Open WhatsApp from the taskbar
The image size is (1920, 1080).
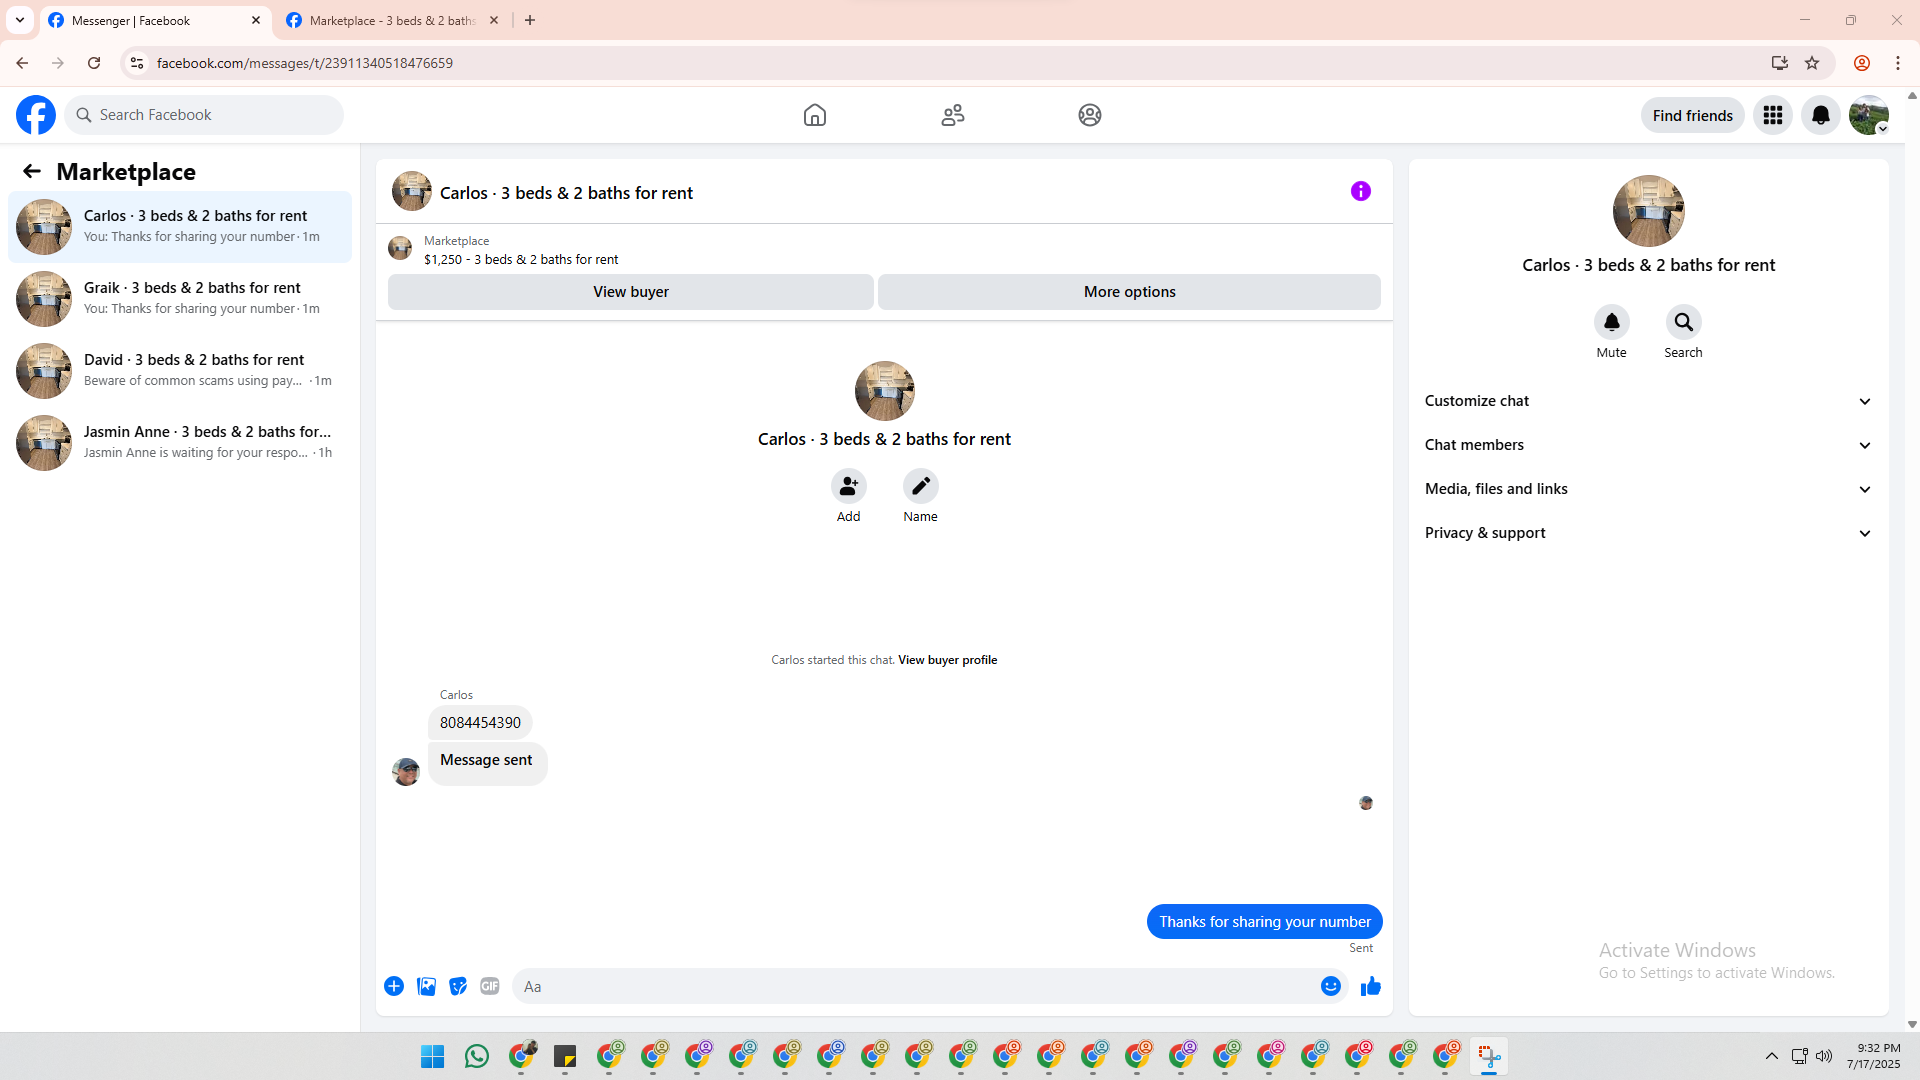[x=477, y=1056]
